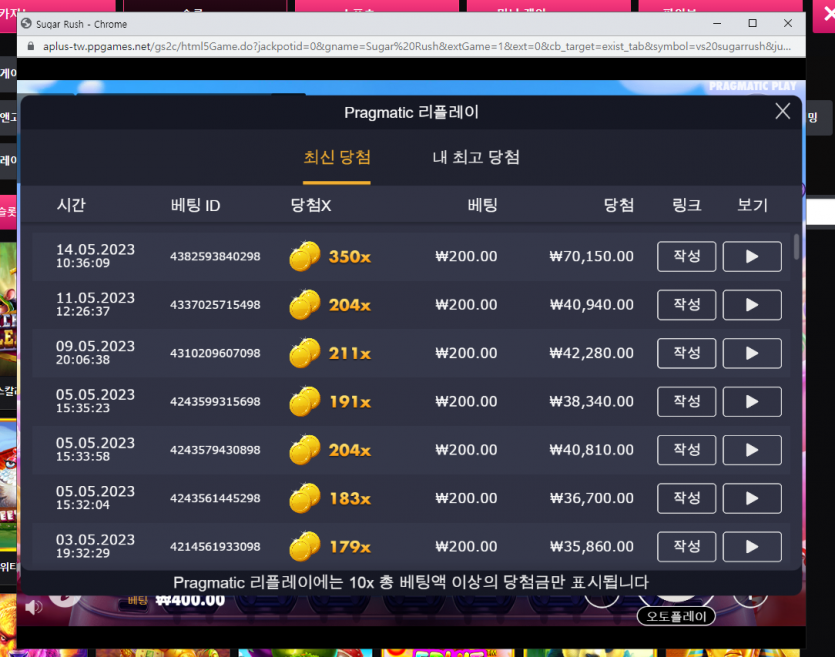Click the 시간 column header
Screen dimensions: 835x657
point(71,205)
